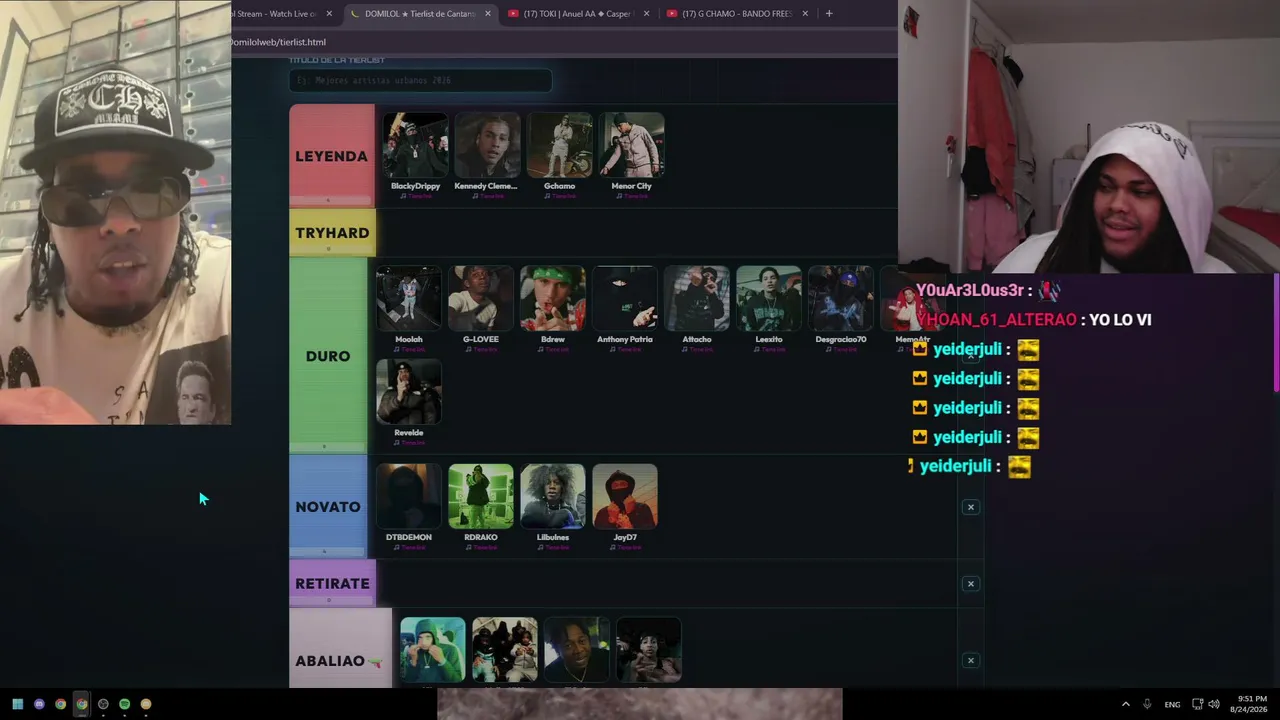Close the TOKI Anuel AA tab
This screenshot has width=1280, height=720.
646,13
